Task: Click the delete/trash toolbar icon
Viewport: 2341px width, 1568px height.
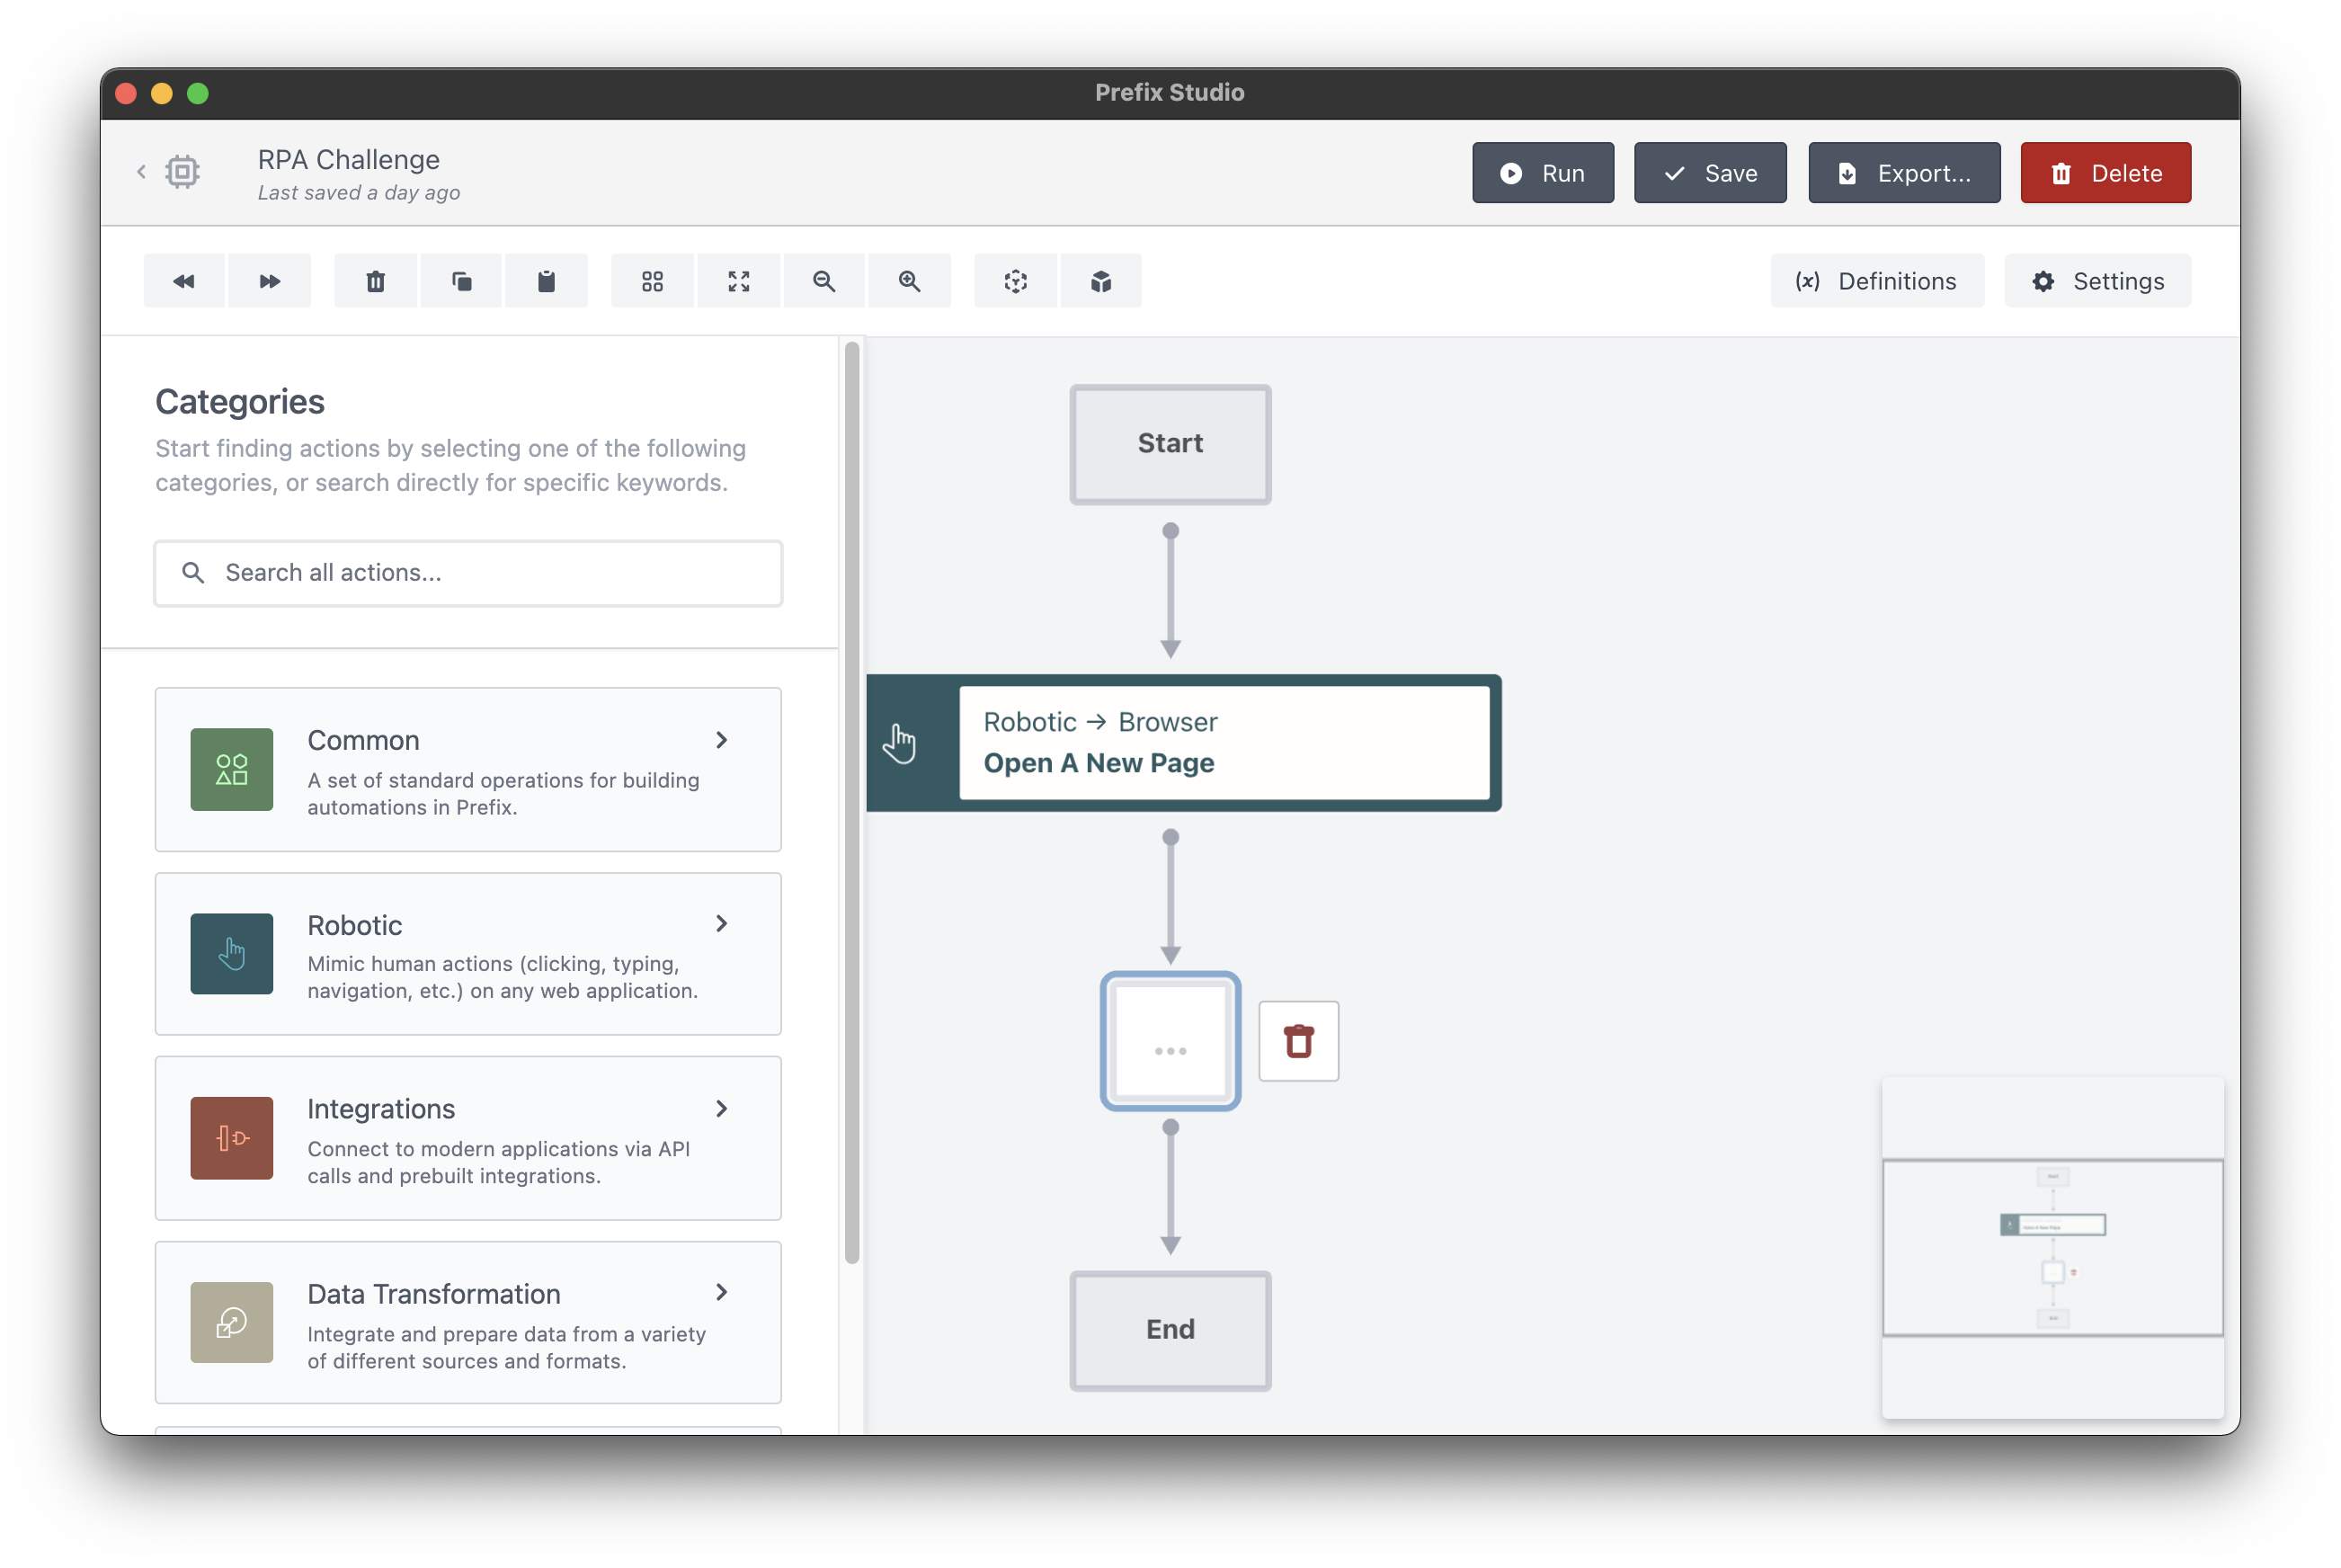Action: [x=376, y=280]
